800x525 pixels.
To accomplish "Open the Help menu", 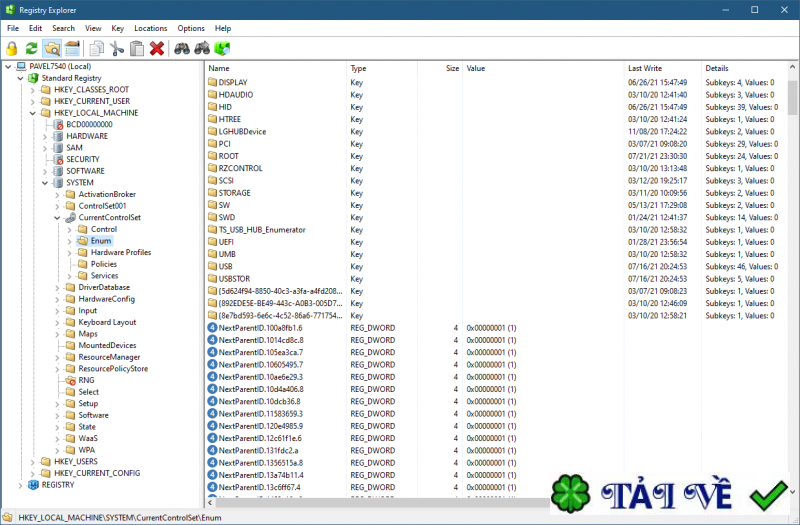I will click(222, 28).
